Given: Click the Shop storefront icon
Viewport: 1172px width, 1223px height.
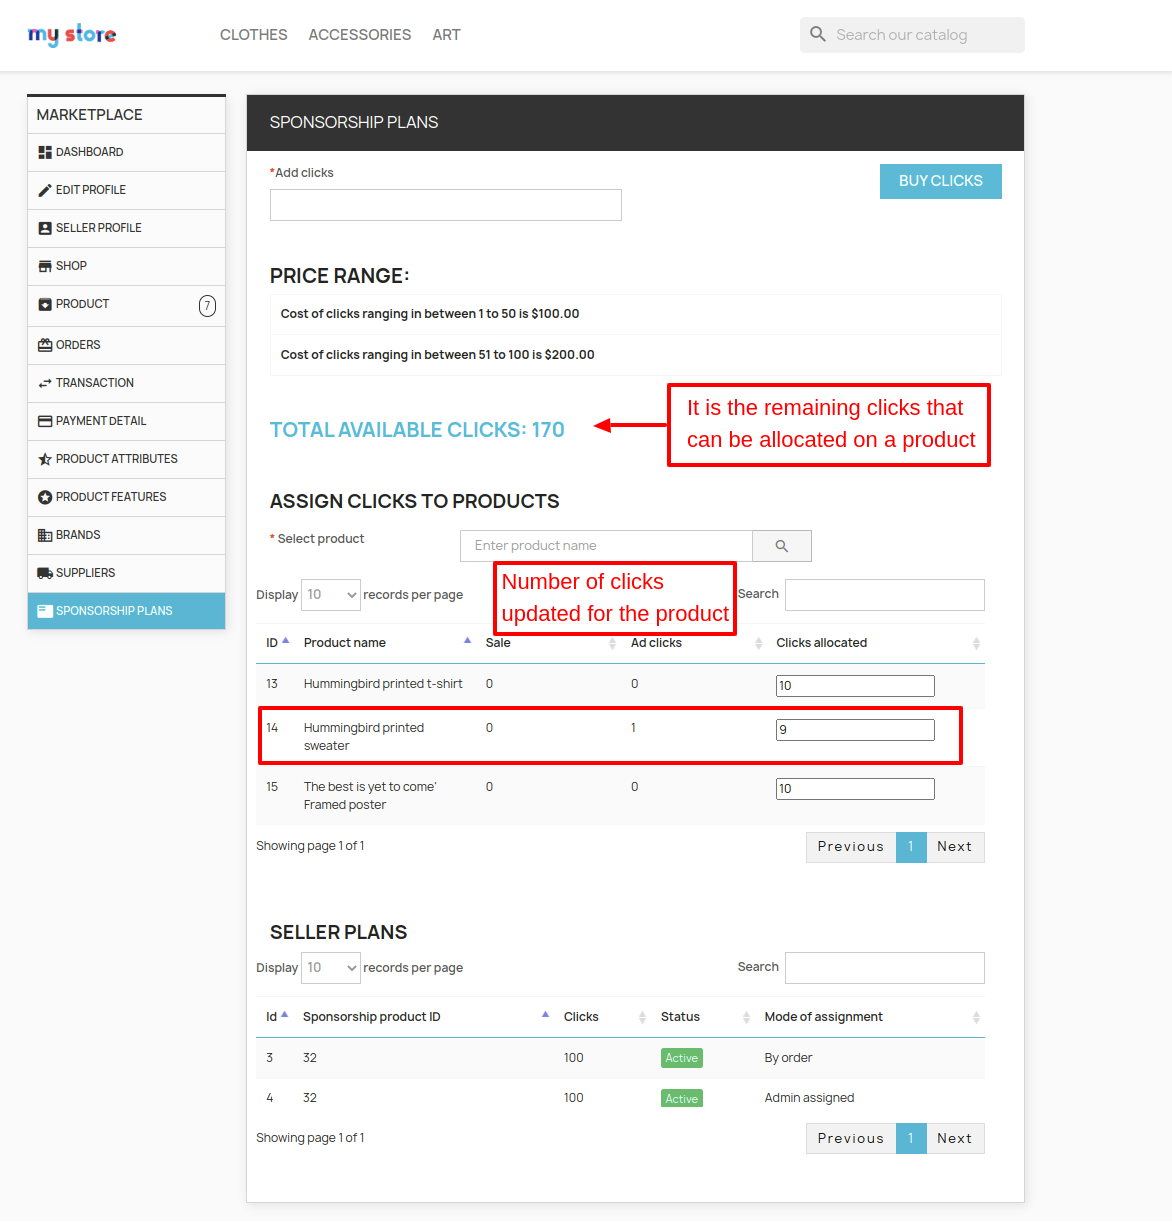Looking at the screenshot, I should tap(45, 266).
